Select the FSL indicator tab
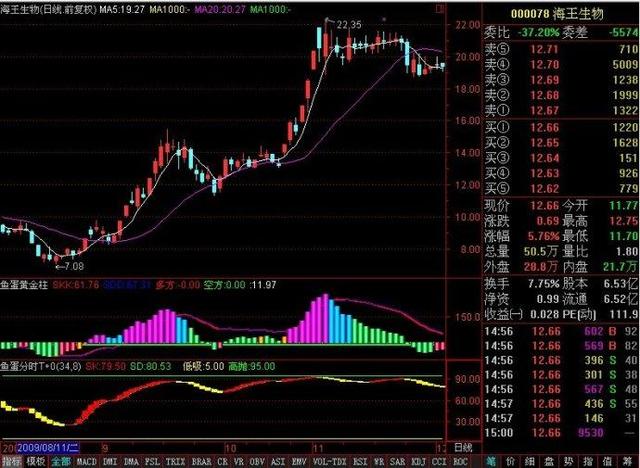This screenshot has width=640, height=468. pyautogui.click(x=152, y=462)
